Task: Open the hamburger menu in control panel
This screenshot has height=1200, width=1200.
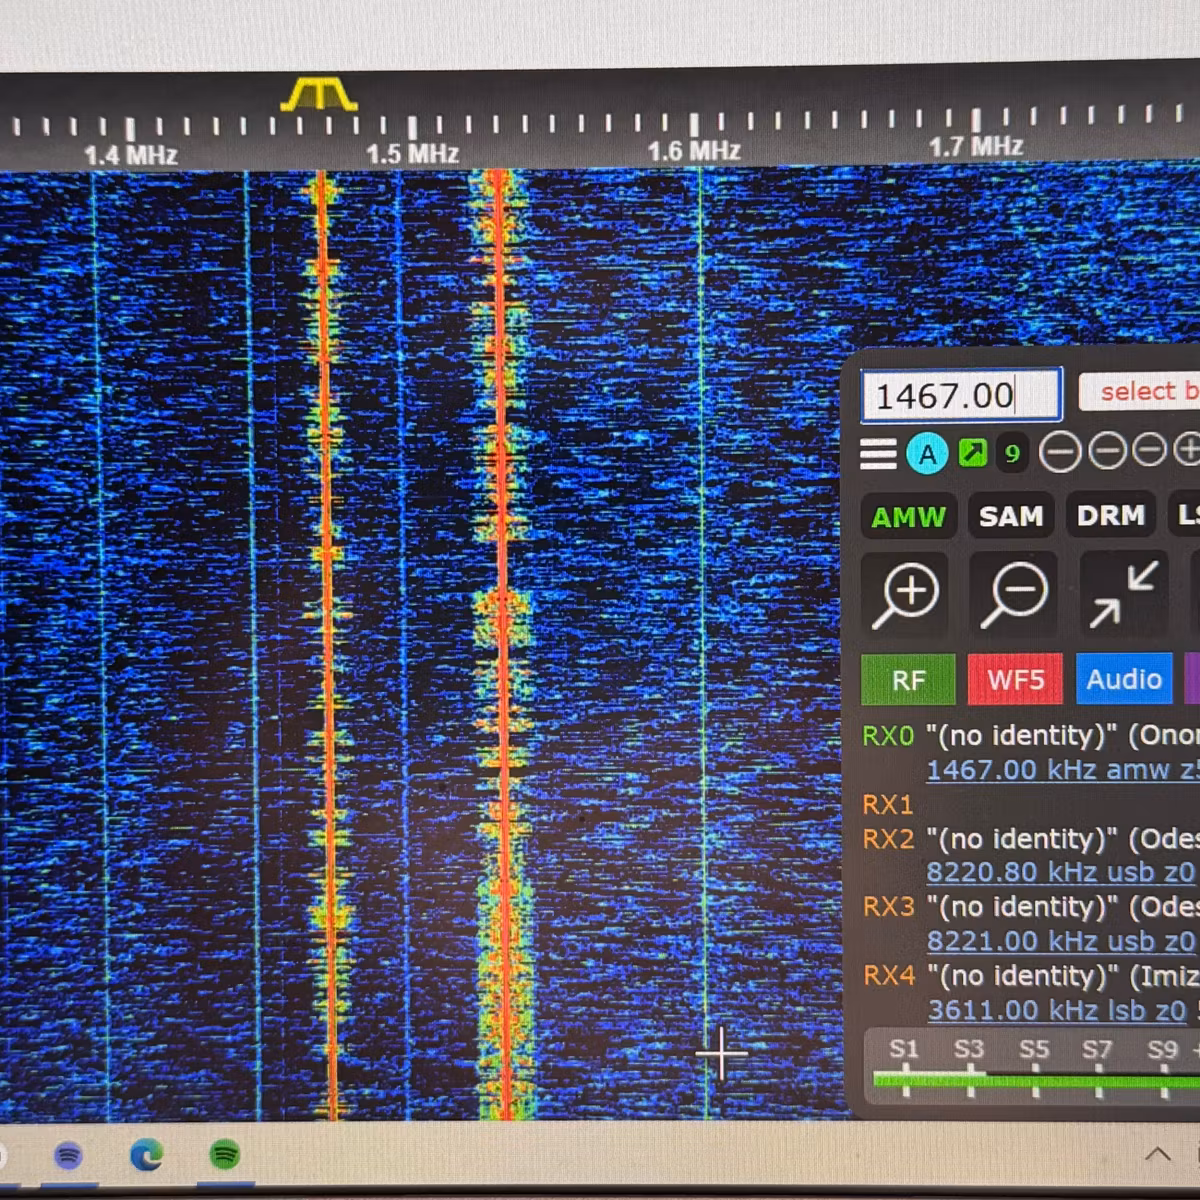Action: [878, 454]
